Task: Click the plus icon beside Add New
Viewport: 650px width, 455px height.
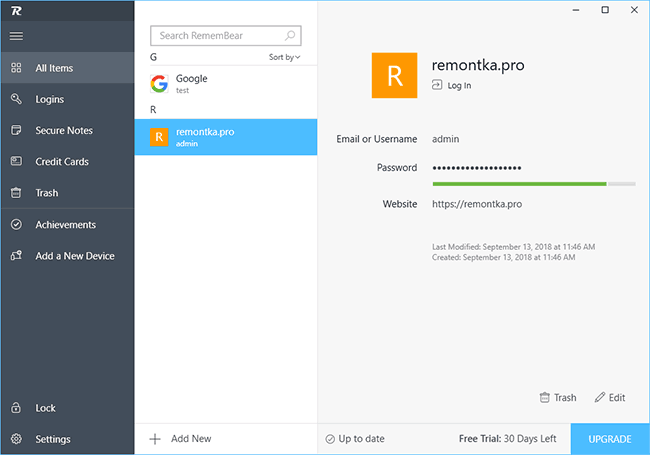Action: click(x=155, y=439)
